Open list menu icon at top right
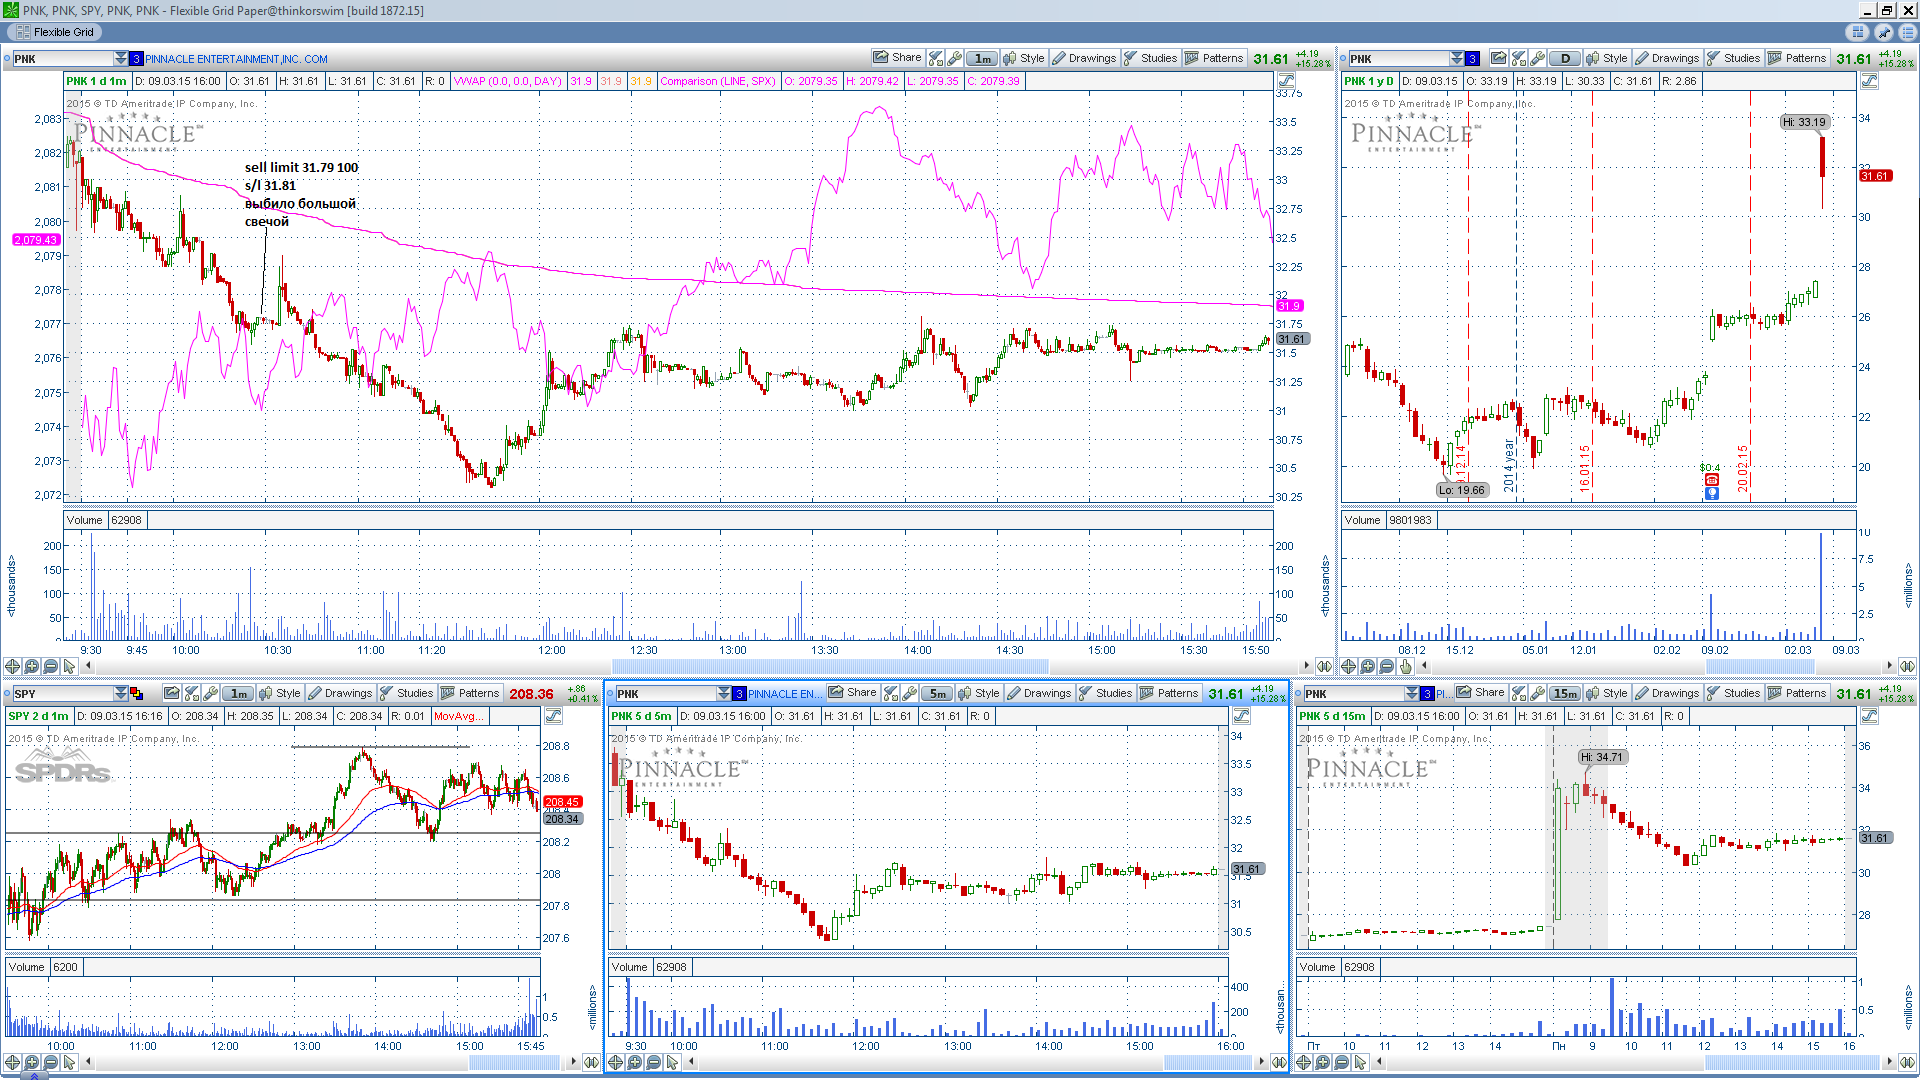This screenshot has width=1920, height=1080. (1907, 32)
